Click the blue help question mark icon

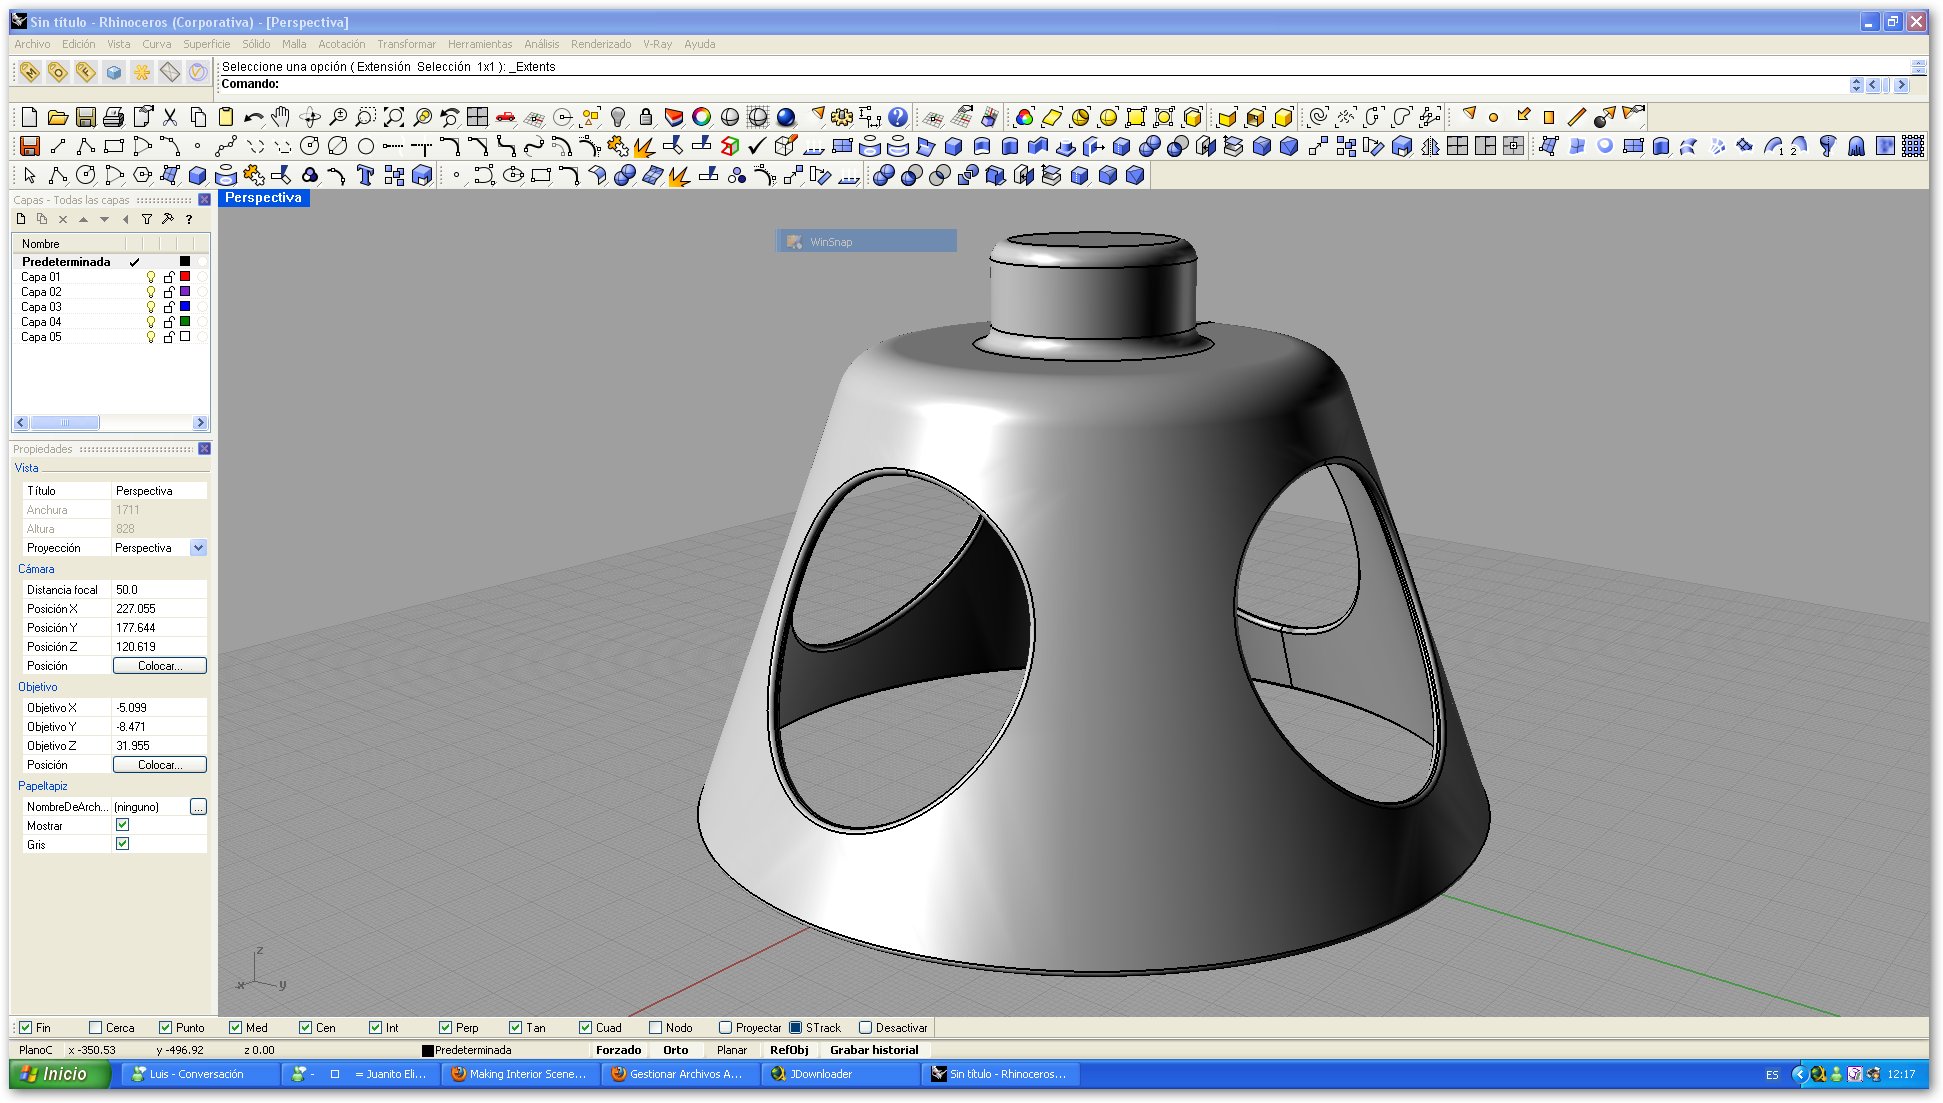898,118
